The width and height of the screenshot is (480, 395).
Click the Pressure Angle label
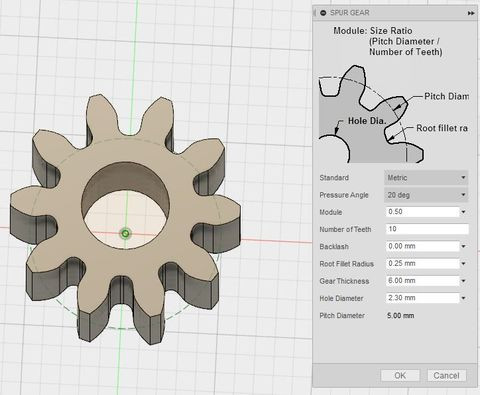(x=344, y=195)
